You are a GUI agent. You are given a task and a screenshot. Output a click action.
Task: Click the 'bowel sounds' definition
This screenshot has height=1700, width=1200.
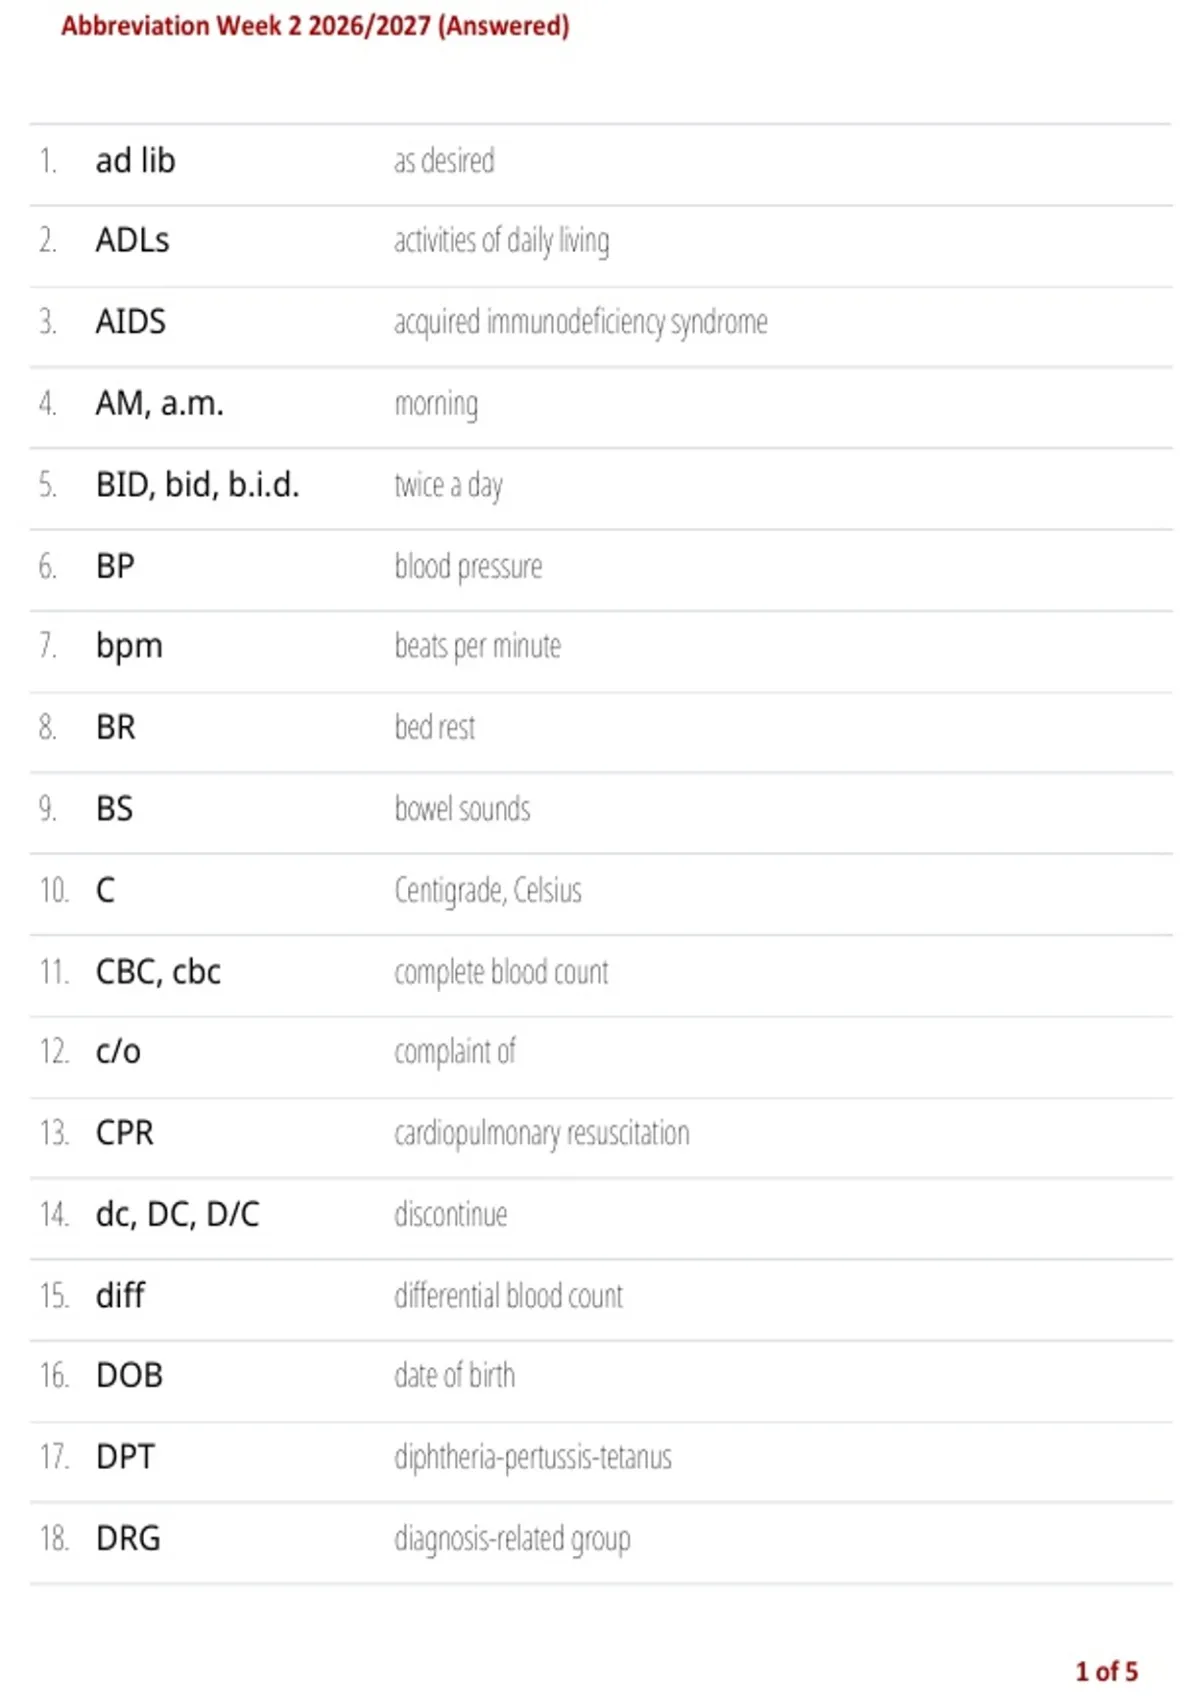click(462, 809)
